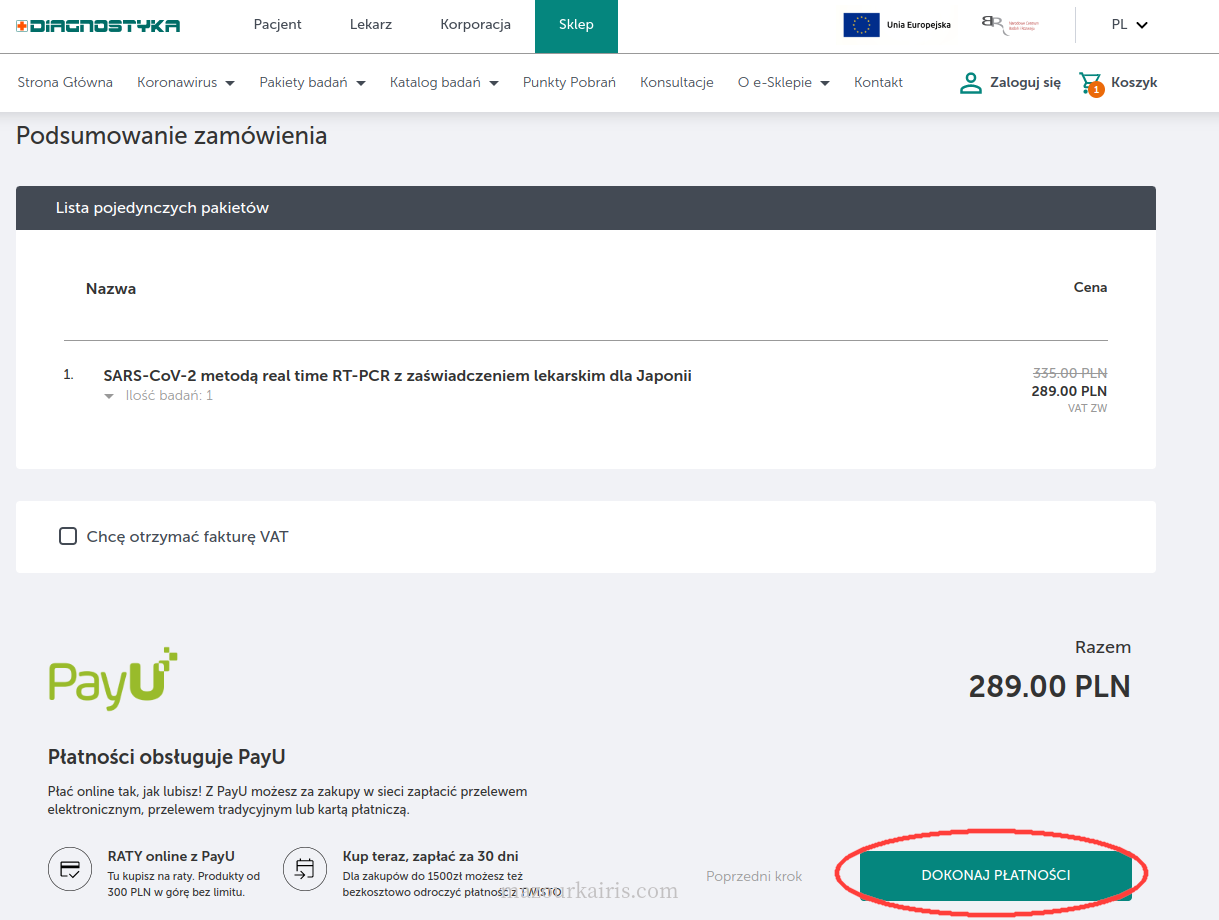
Task: Expand the Koronawirus menu
Action: point(186,83)
